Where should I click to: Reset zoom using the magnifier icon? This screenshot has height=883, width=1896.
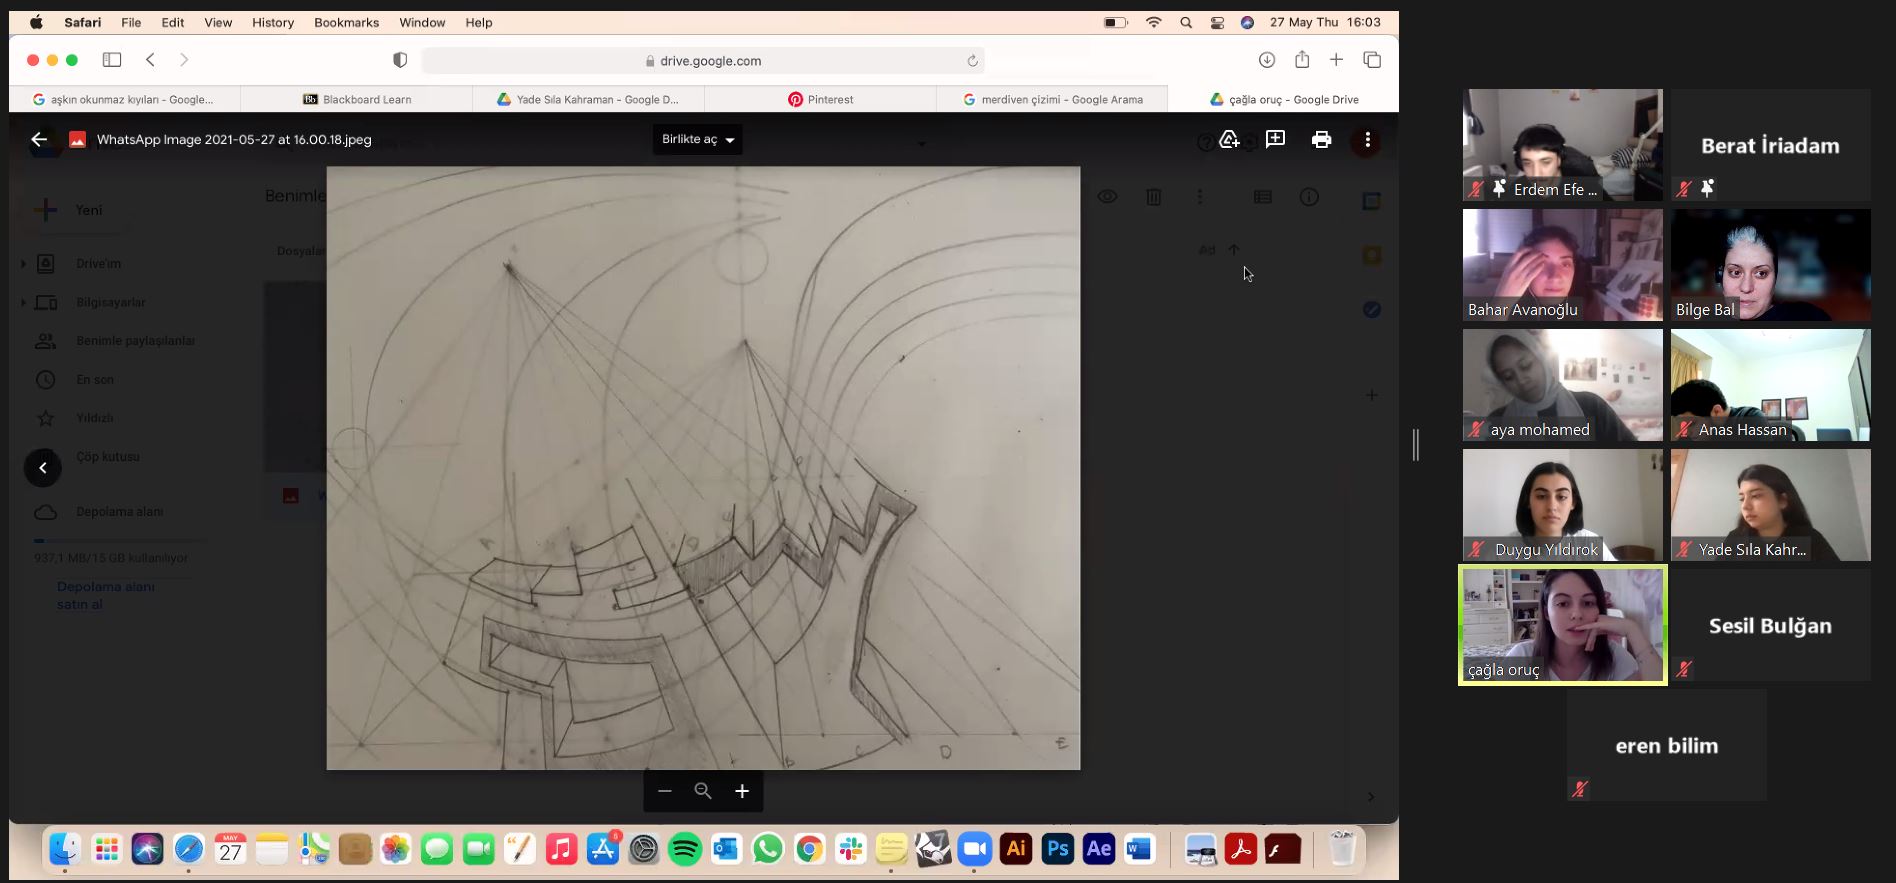[x=703, y=791]
